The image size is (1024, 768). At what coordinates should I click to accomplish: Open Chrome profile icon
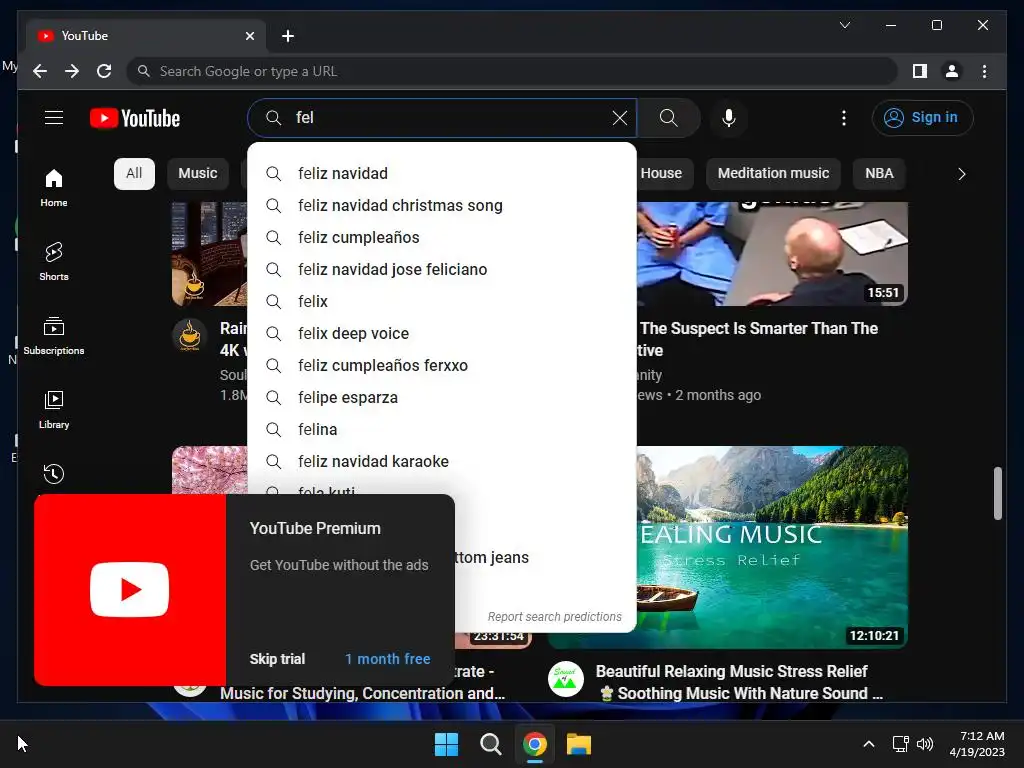point(952,71)
